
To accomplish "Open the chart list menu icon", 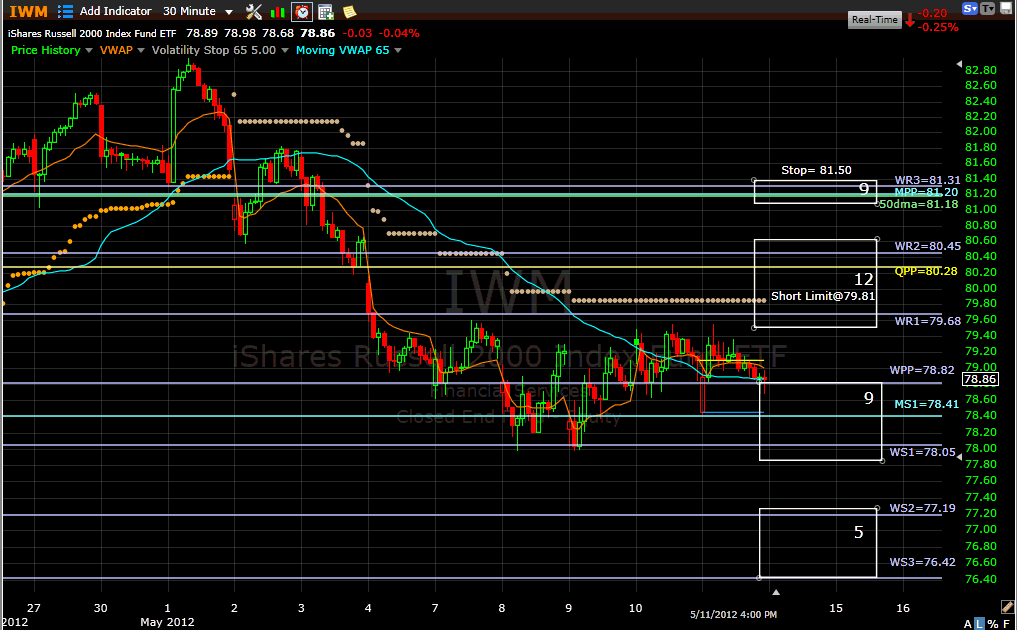I will [x=65, y=11].
